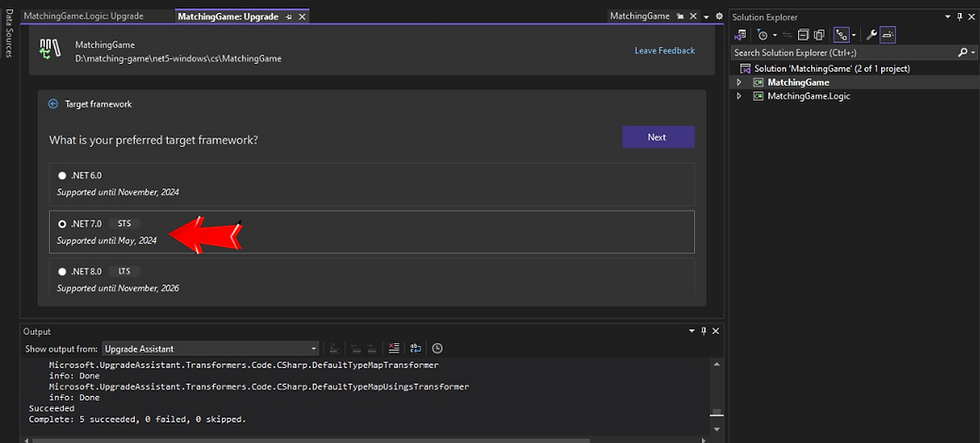
Task: Select the .NET 7.0 STS radio button
Action: [x=62, y=224]
